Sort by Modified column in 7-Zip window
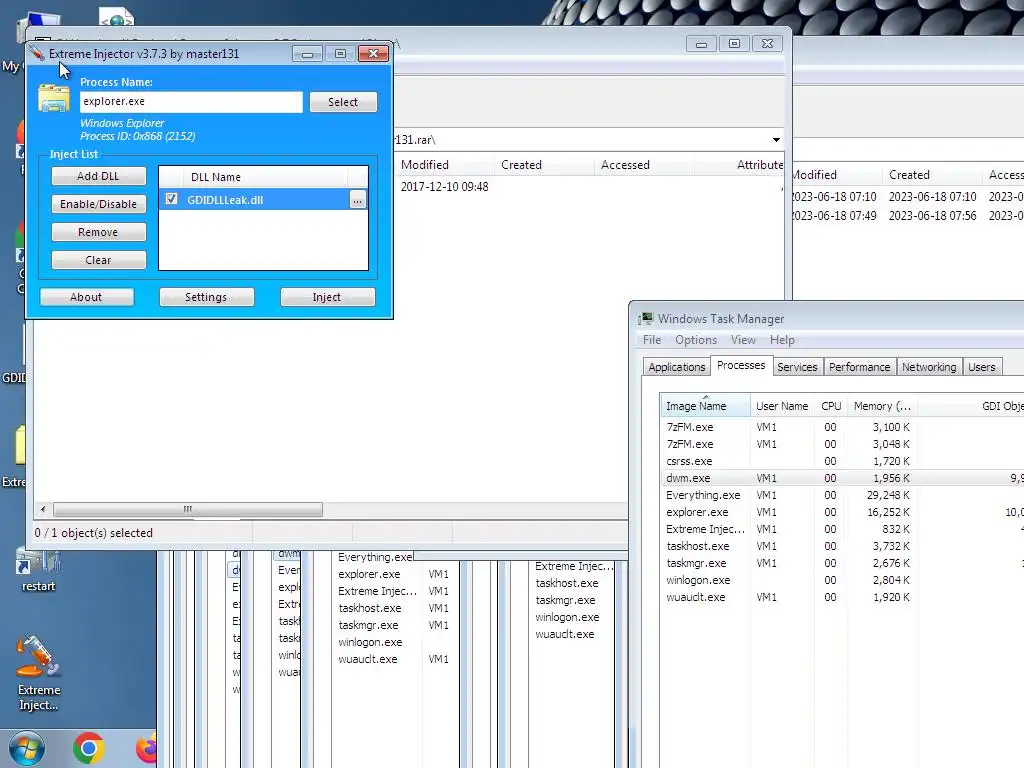Viewport: 1024px width, 768px height. pyautogui.click(x=444, y=165)
